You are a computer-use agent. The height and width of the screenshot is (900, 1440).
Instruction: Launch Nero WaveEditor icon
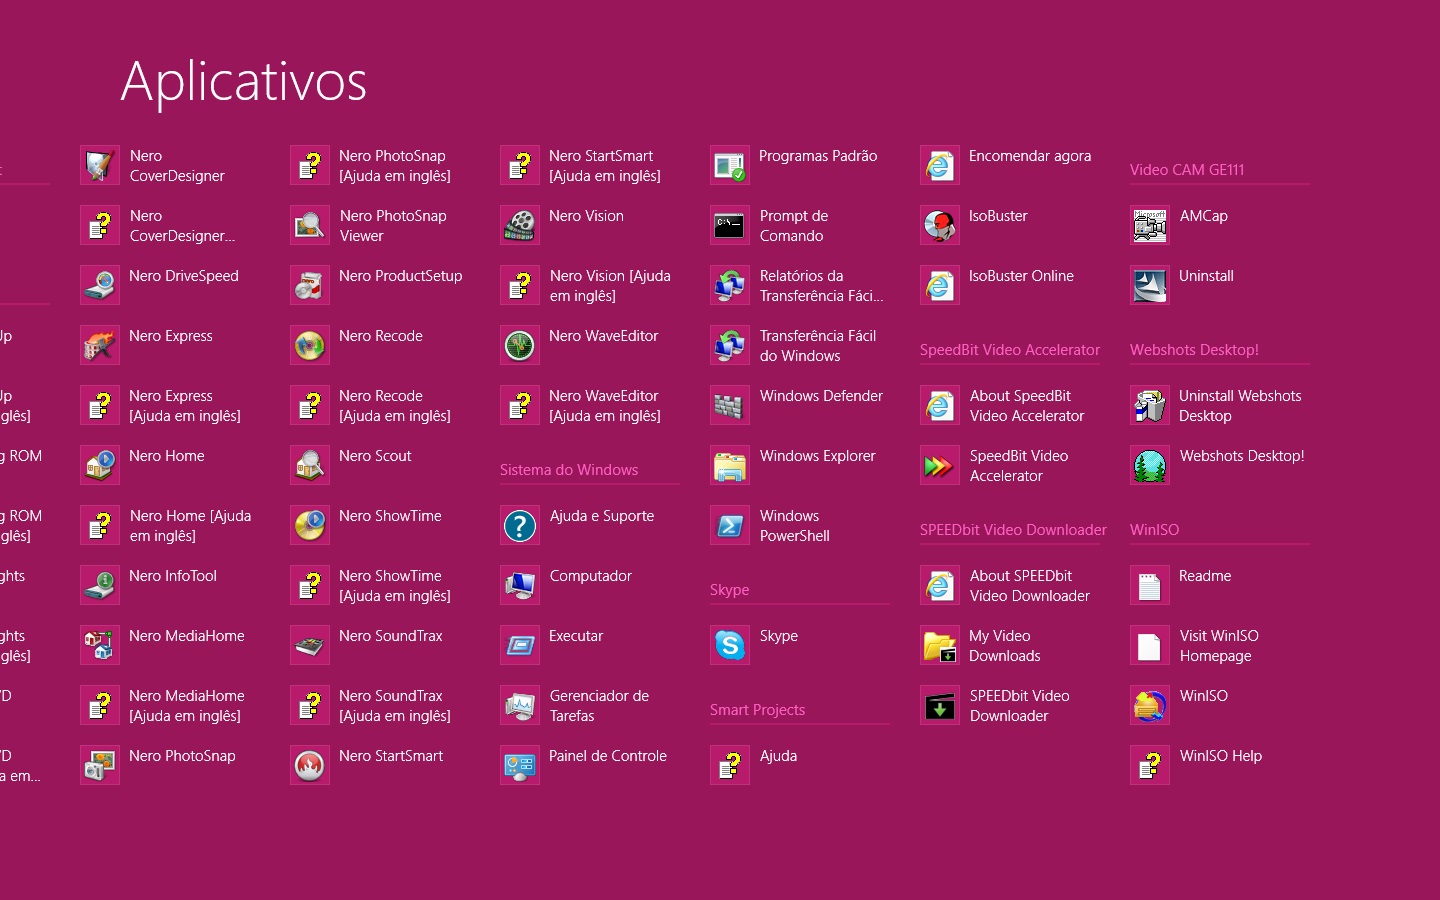pos(520,346)
